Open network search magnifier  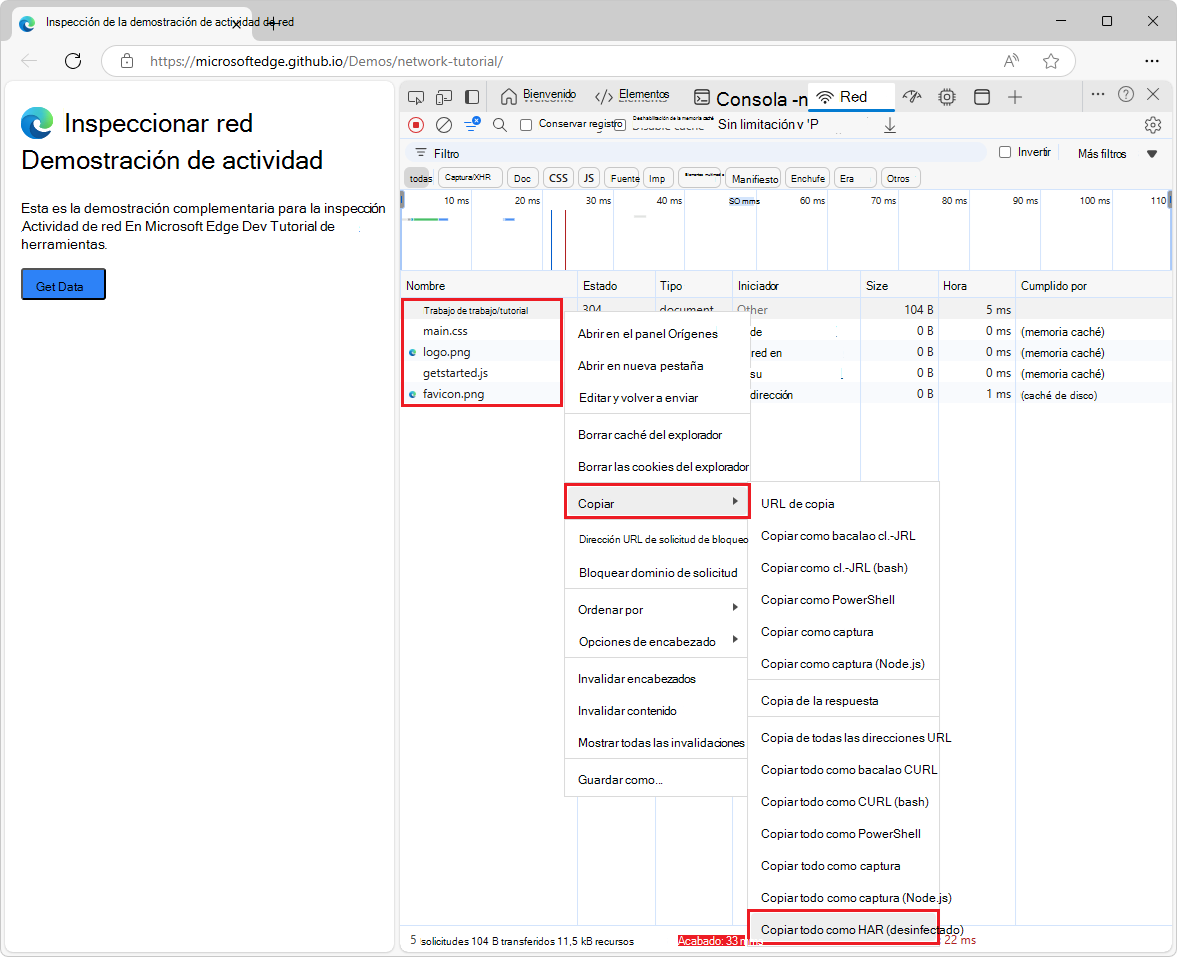pos(500,125)
